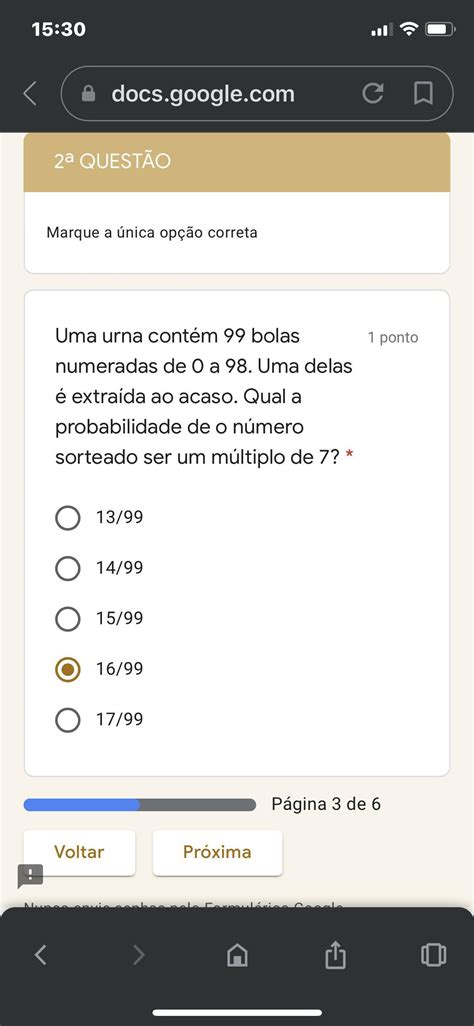The image size is (474, 1026).
Task: Bookmark the page using the bookmark icon
Action: [x=424, y=94]
